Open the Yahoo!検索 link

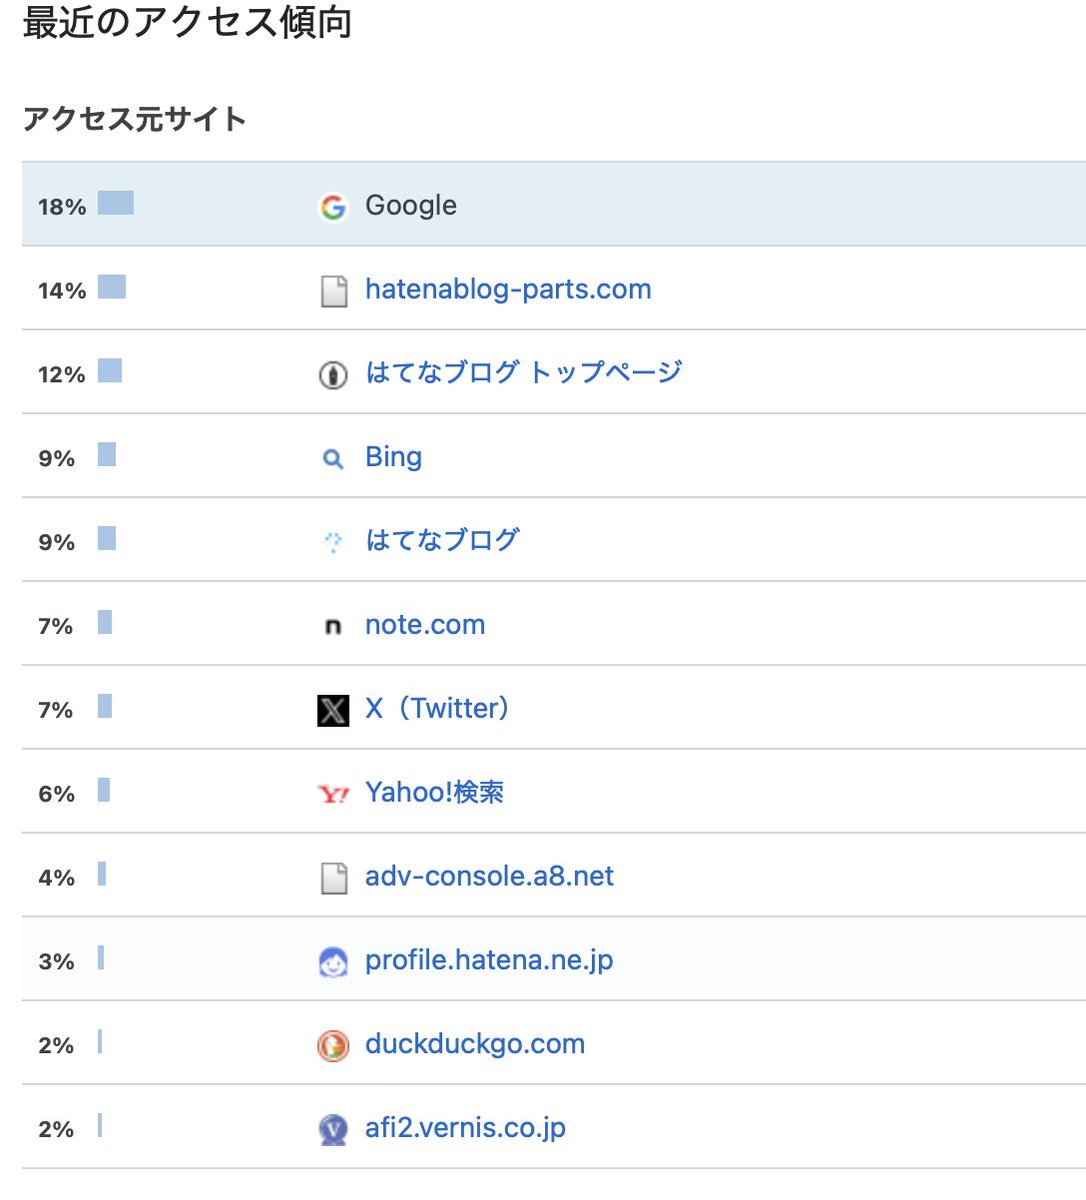coord(434,792)
